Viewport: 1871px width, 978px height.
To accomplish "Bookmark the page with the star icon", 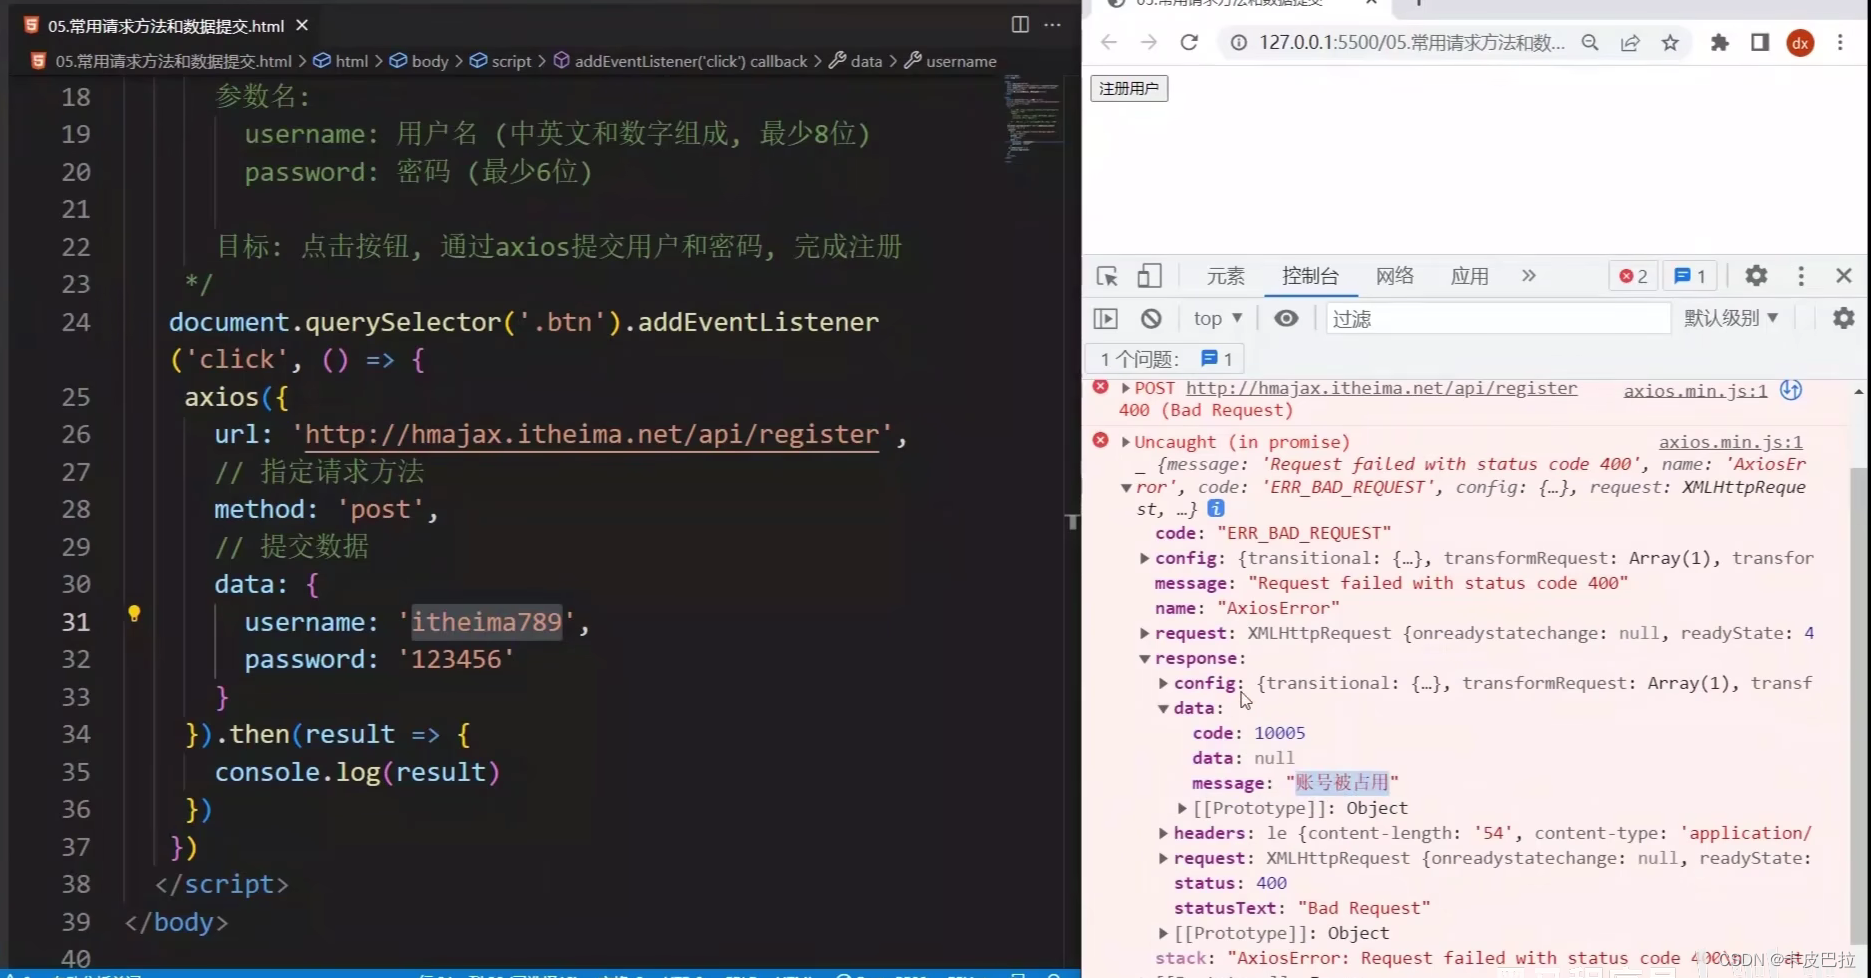I will click(x=1670, y=43).
